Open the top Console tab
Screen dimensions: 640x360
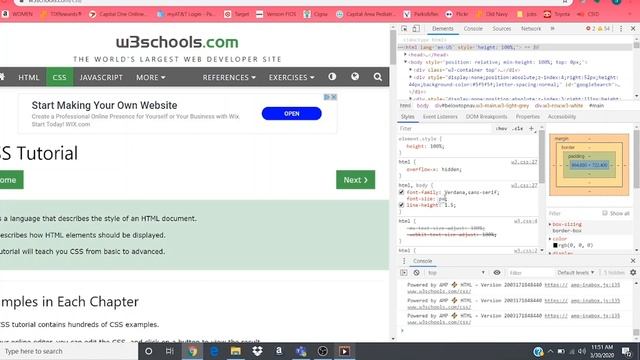pos(473,29)
